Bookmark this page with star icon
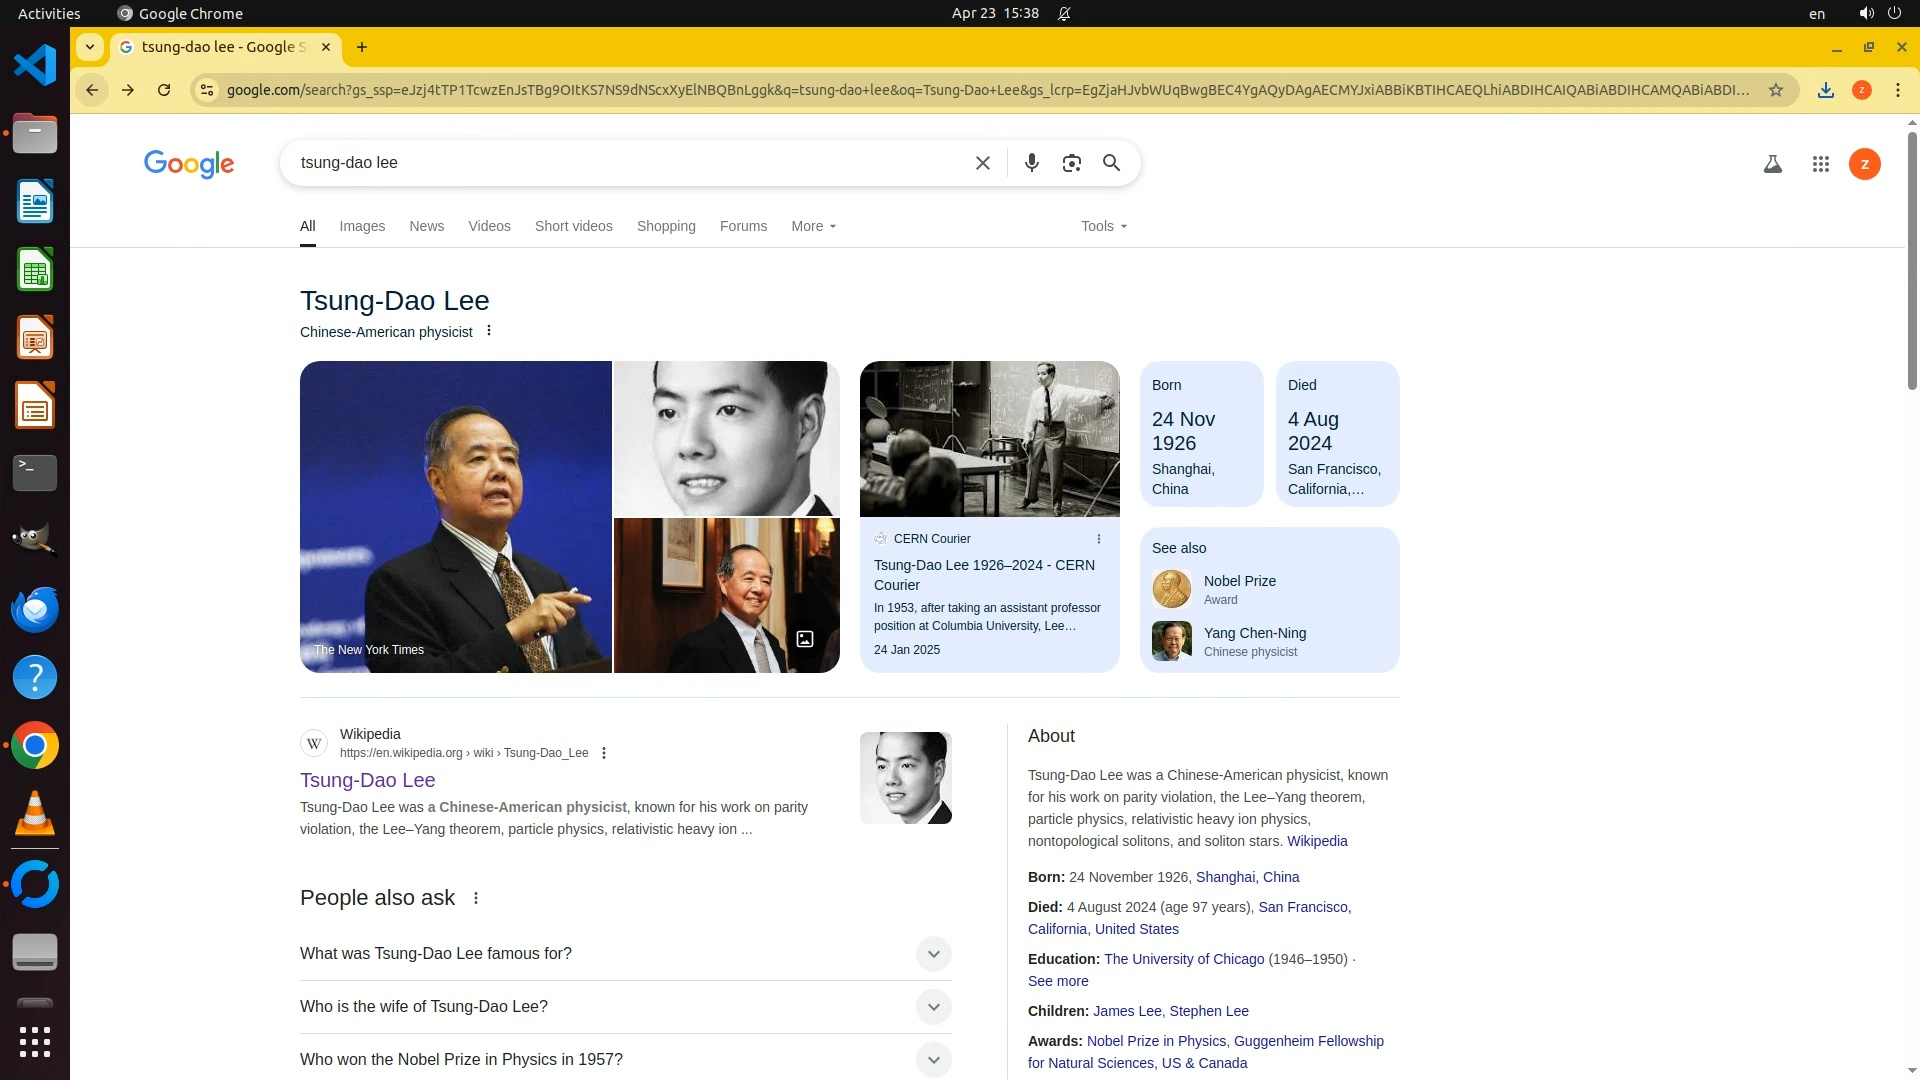 pos(1775,90)
